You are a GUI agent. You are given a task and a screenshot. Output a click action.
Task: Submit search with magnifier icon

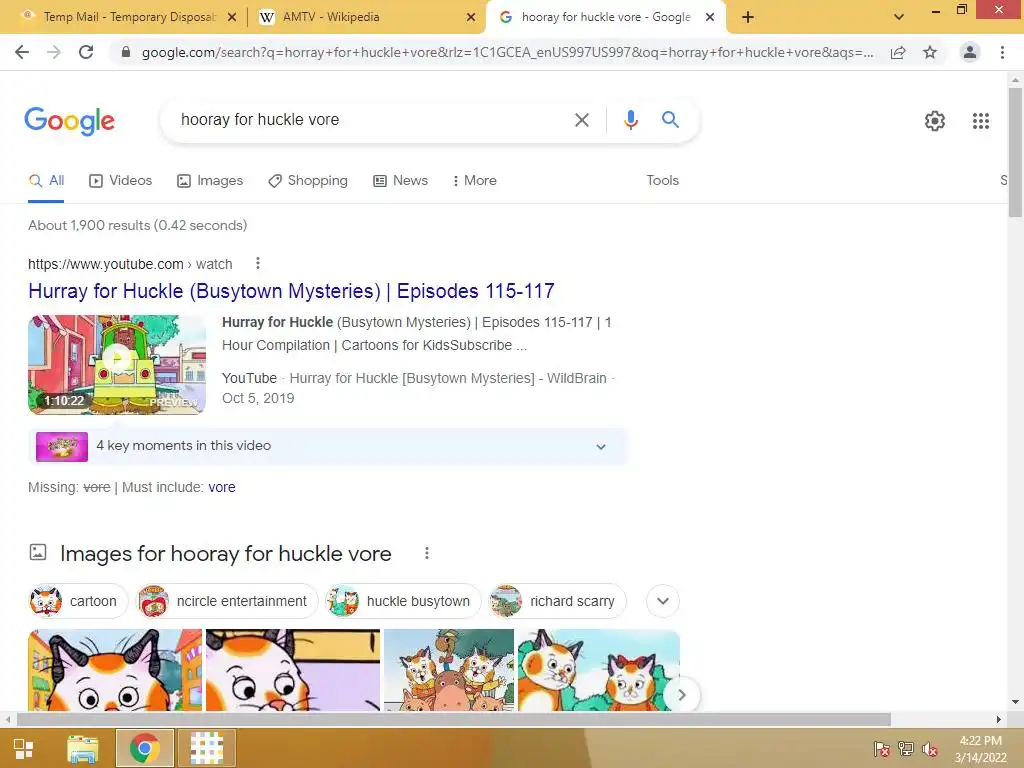click(x=670, y=120)
